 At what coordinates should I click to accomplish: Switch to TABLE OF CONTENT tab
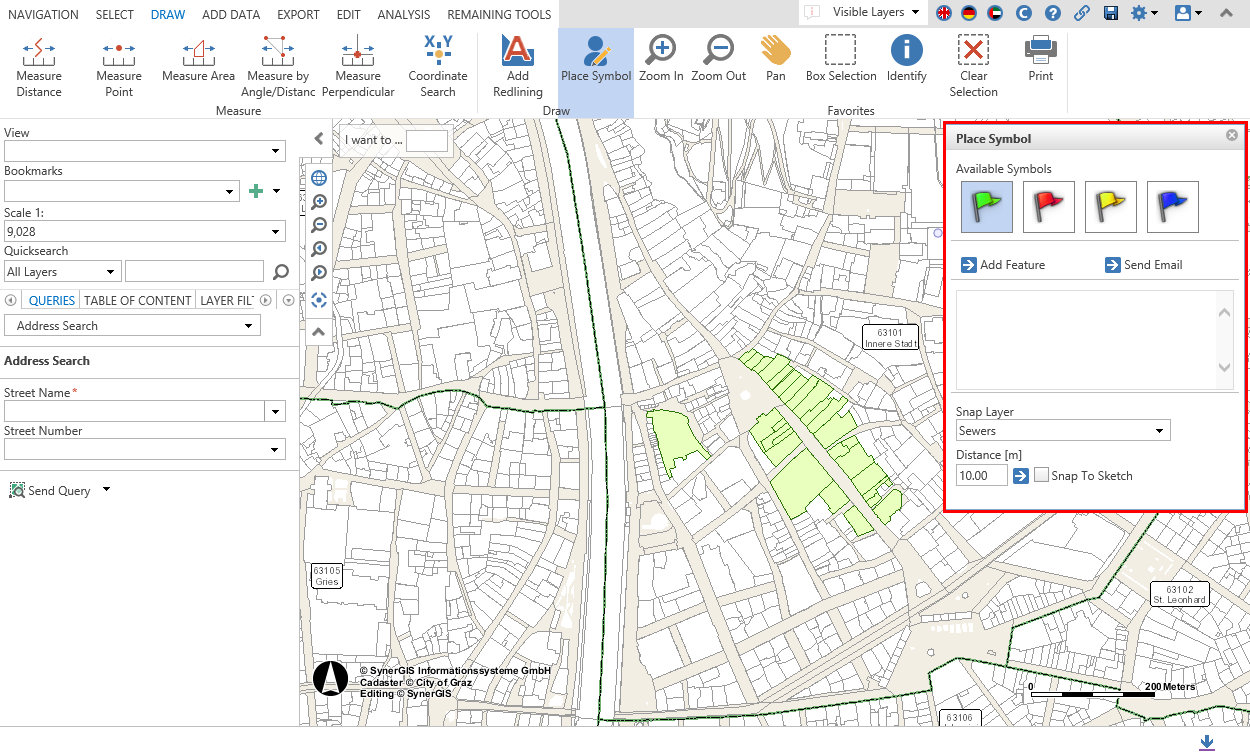click(x=137, y=300)
